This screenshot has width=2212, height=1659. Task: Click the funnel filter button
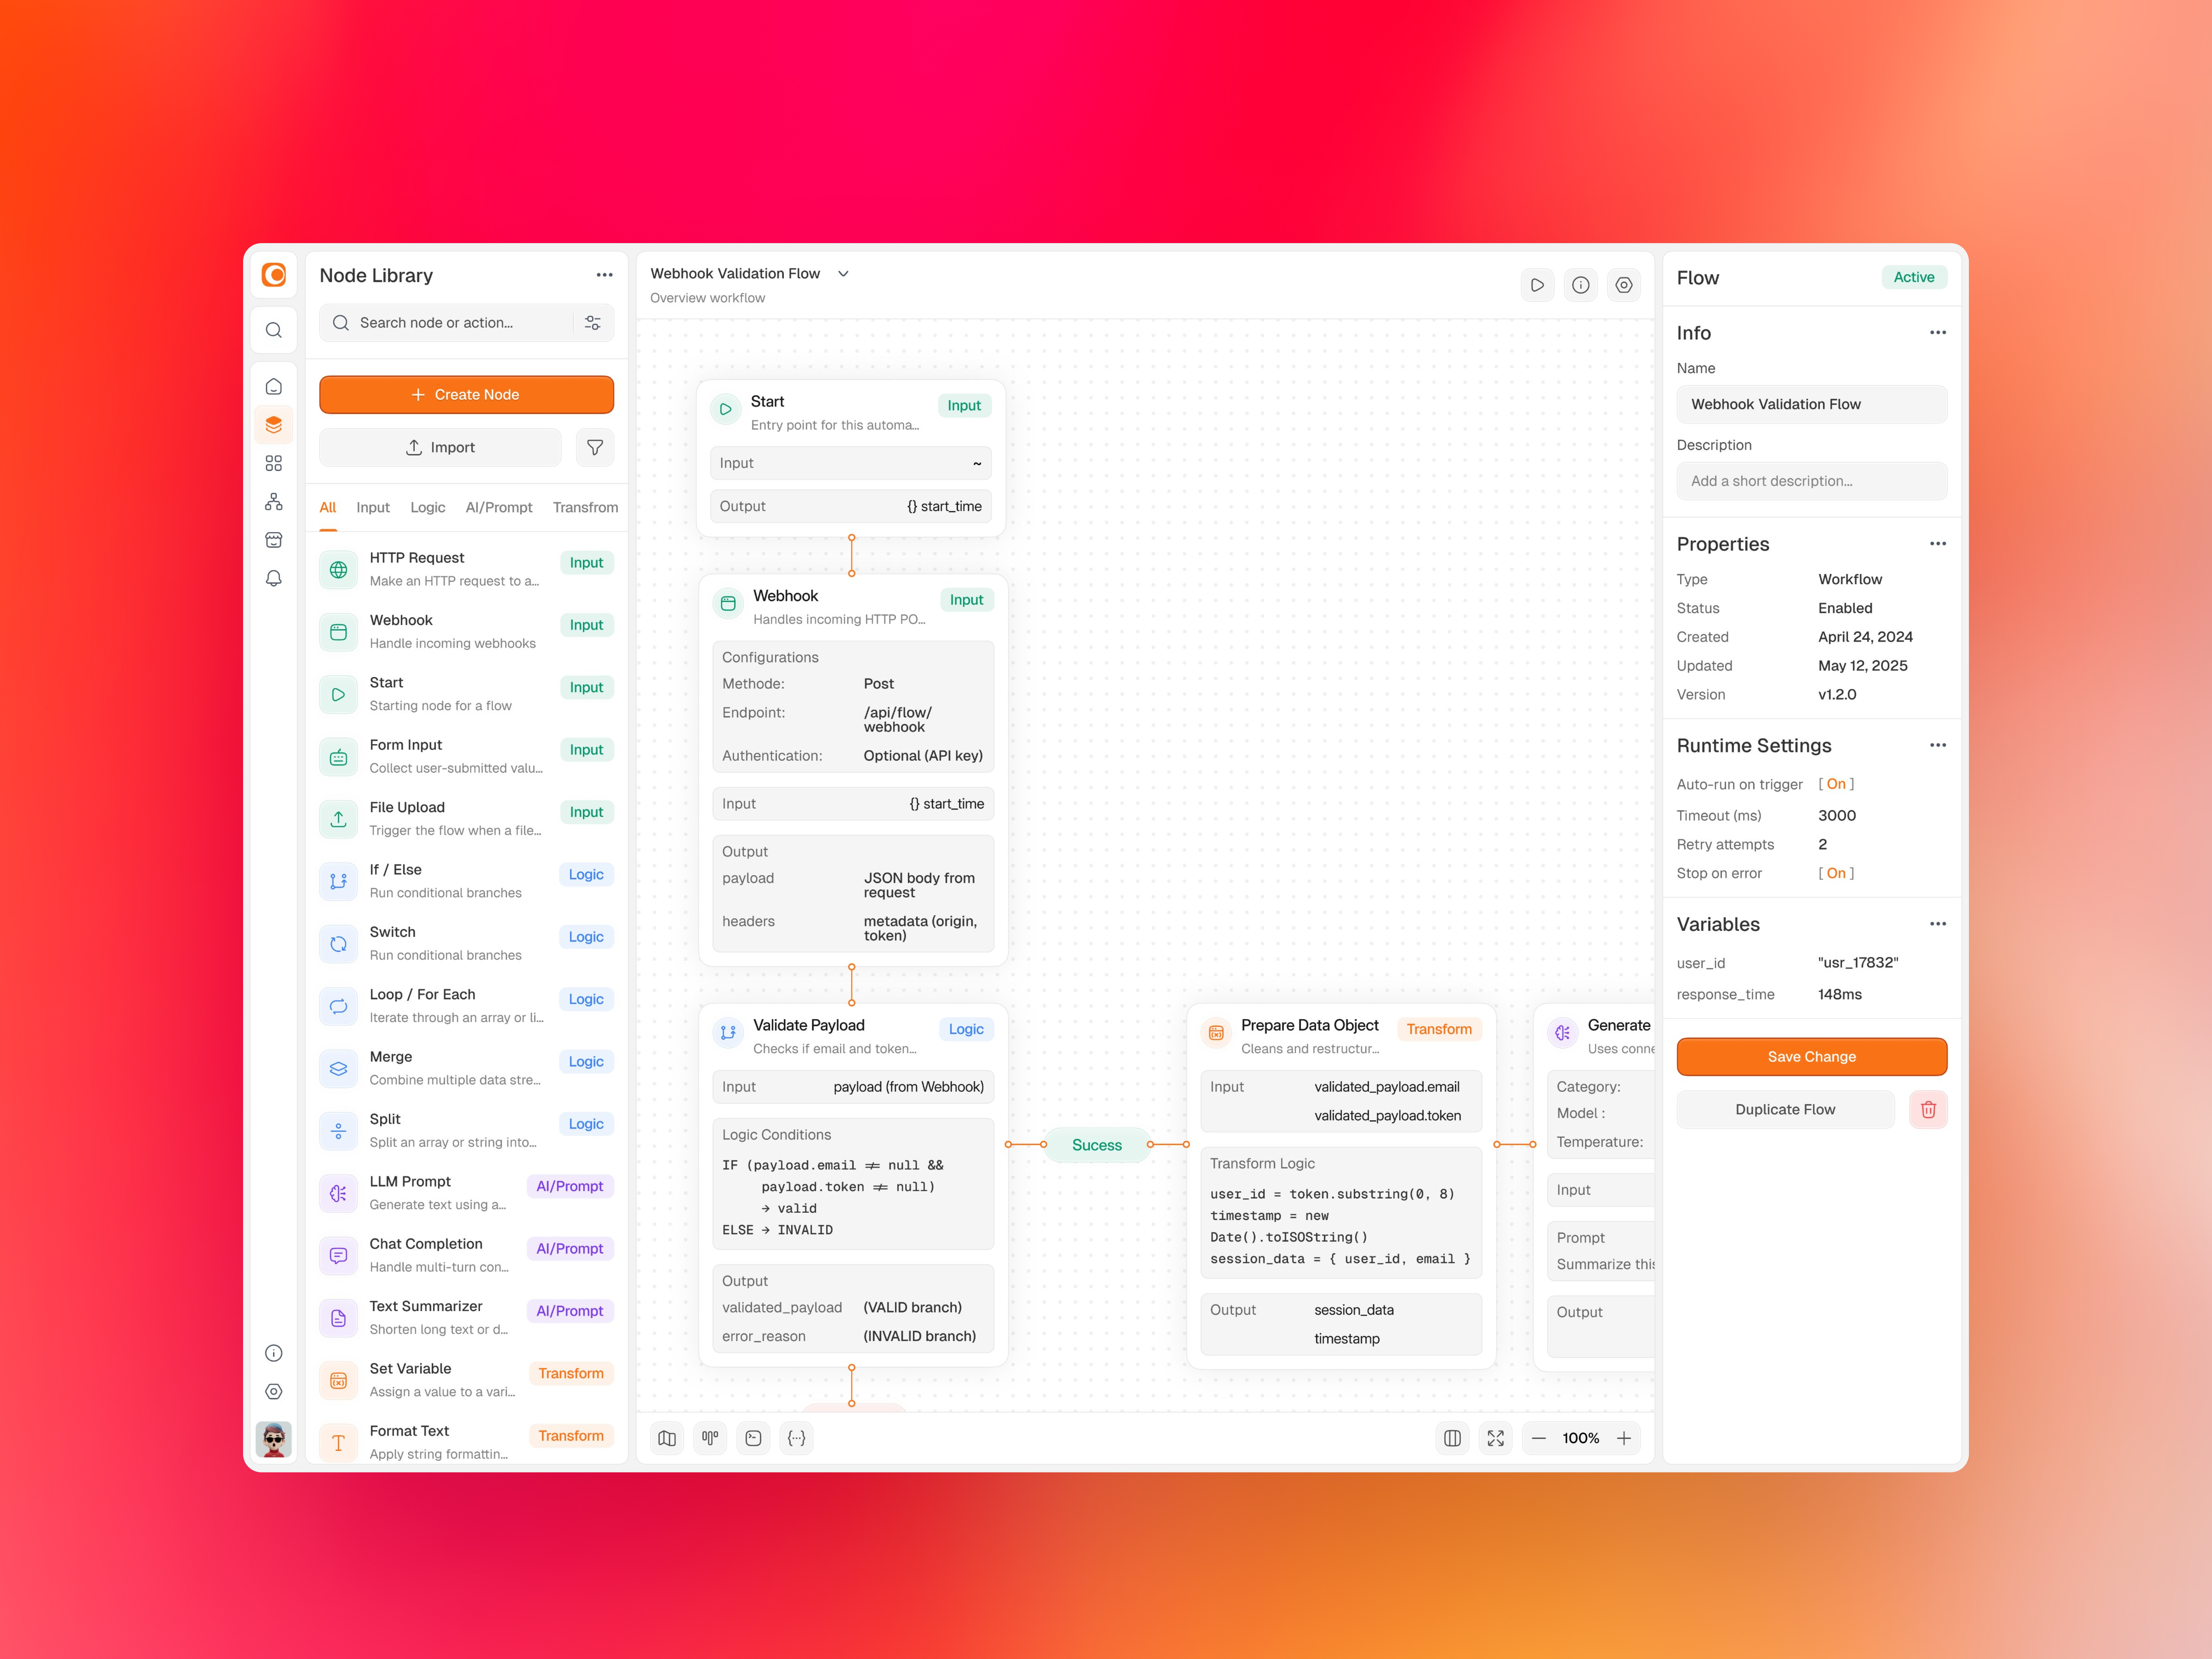595,447
